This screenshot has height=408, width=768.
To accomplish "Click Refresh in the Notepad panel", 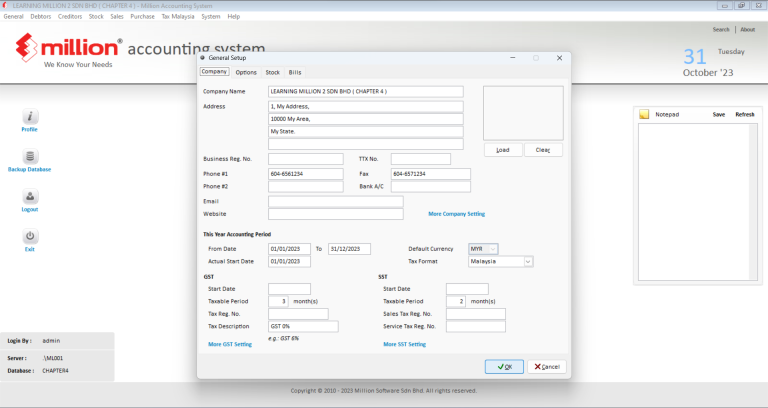I will [x=745, y=115].
